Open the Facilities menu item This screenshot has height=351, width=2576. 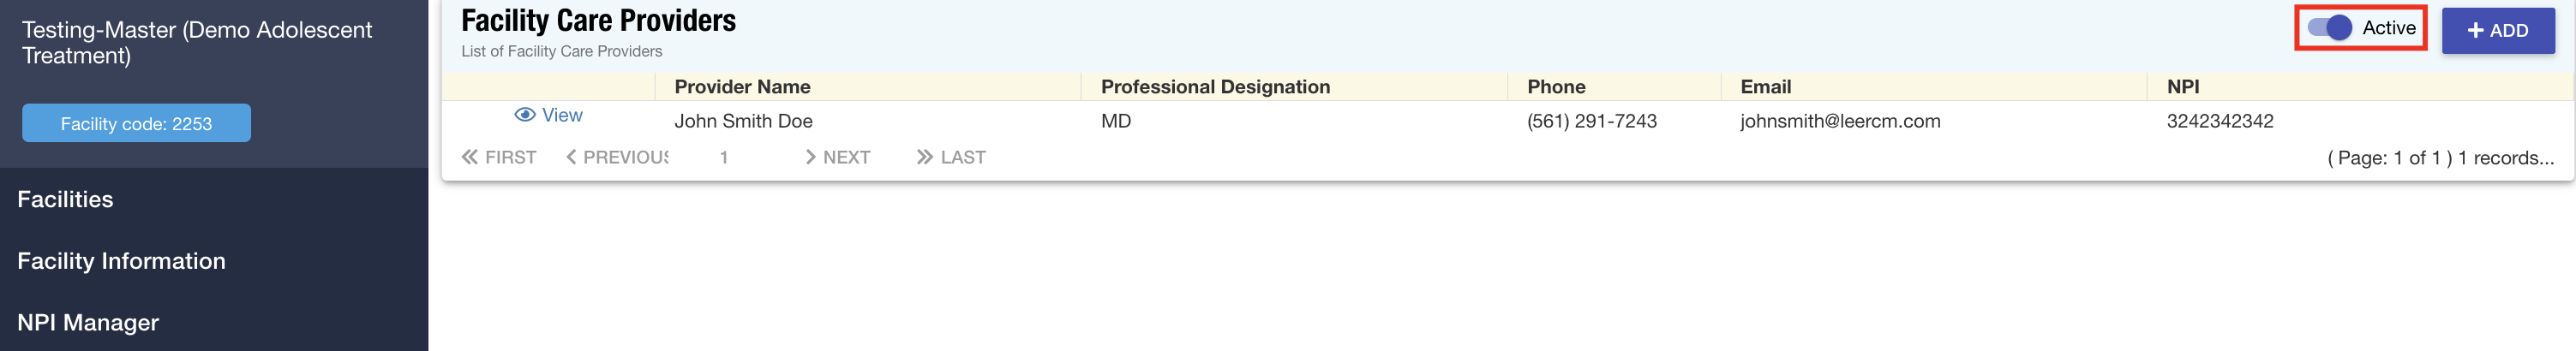(x=66, y=199)
